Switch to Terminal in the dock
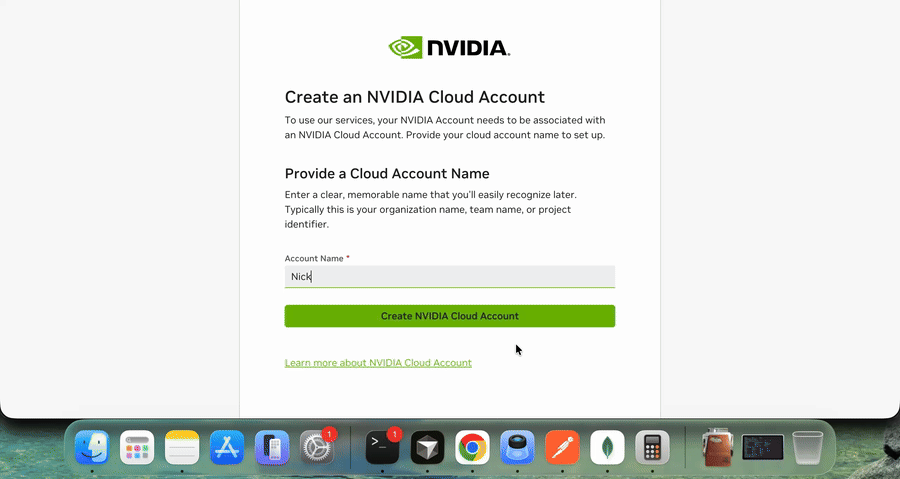The image size is (900, 479). (x=382, y=447)
